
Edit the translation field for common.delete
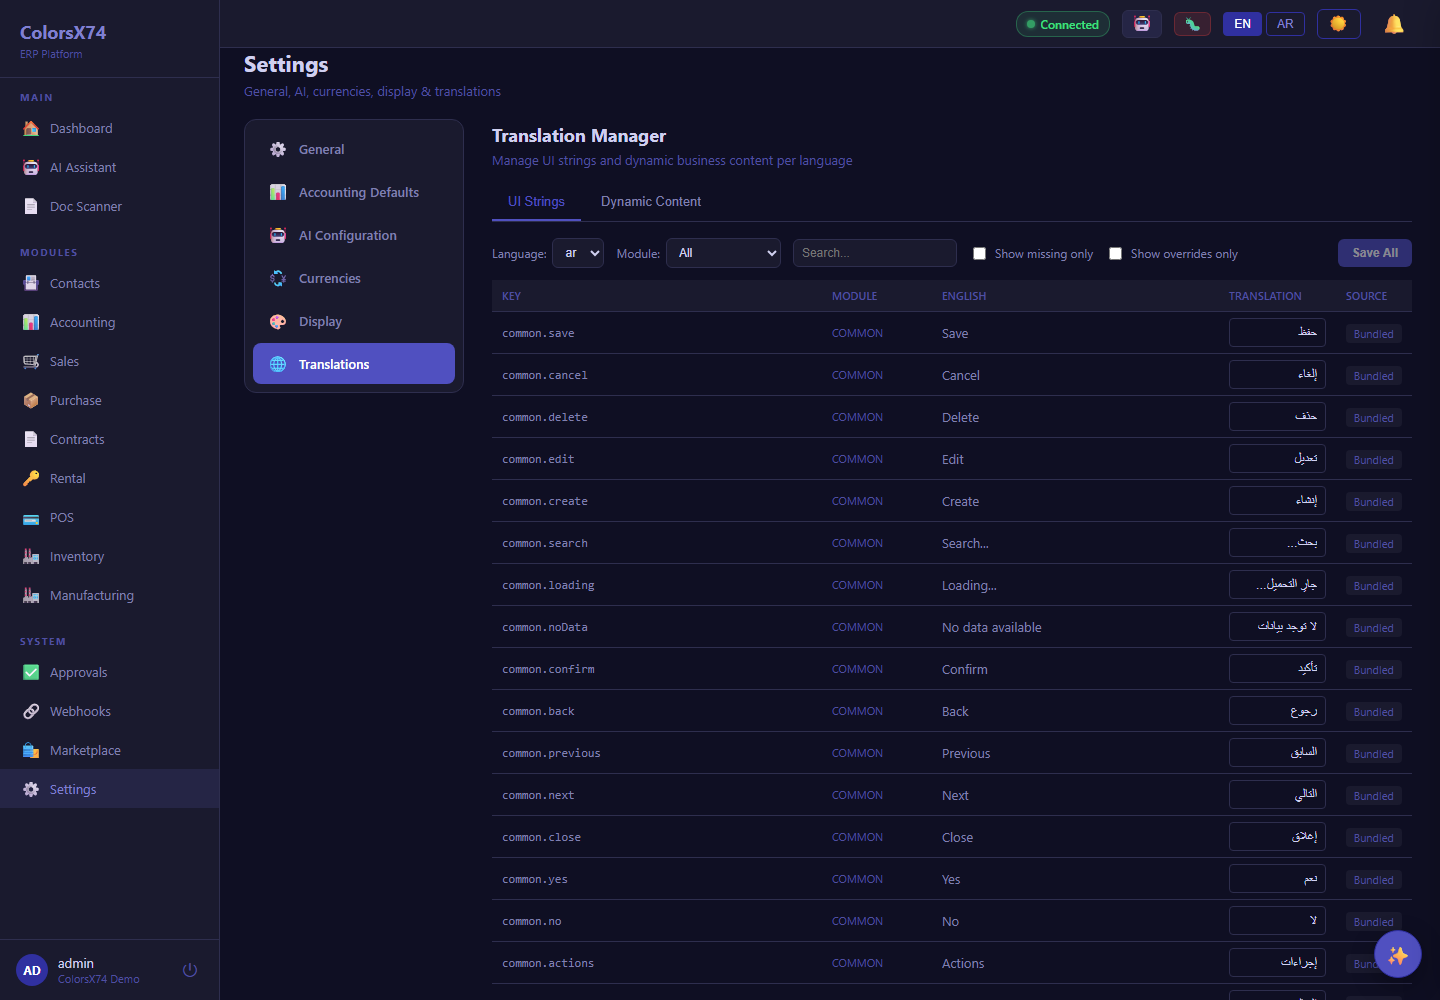tap(1277, 417)
